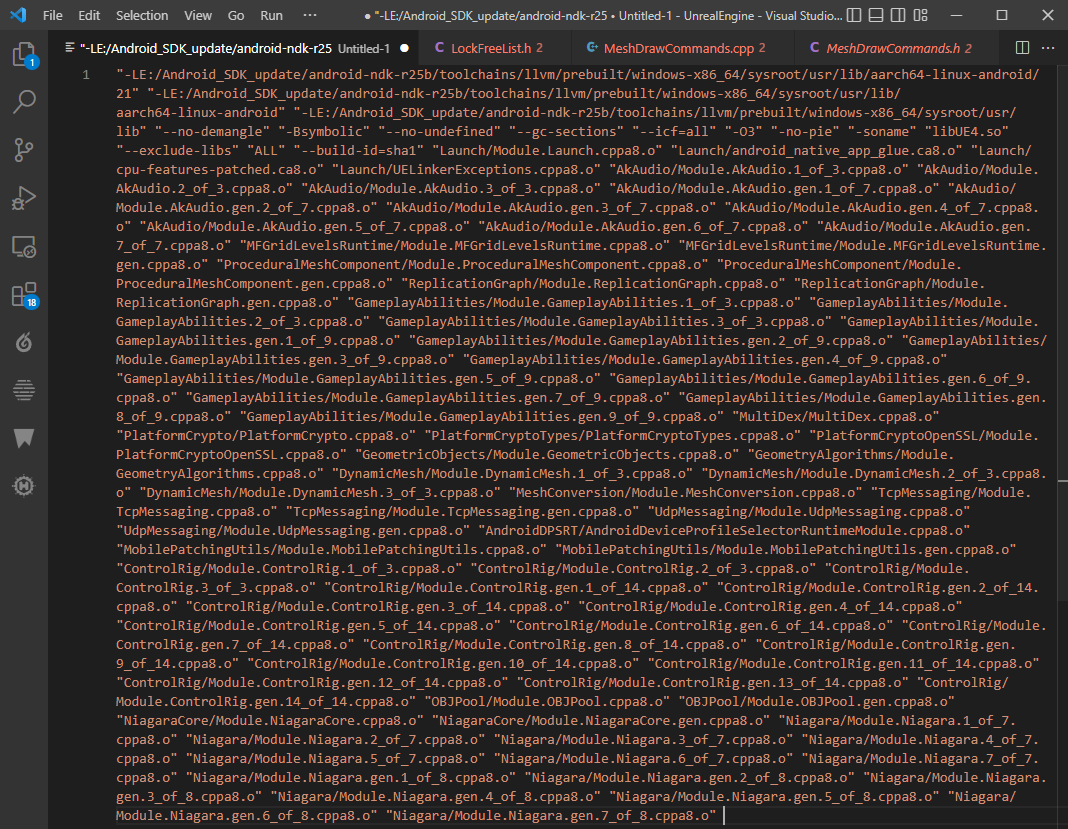
Task: Click line number 1 in the gutter
Action: click(x=86, y=75)
